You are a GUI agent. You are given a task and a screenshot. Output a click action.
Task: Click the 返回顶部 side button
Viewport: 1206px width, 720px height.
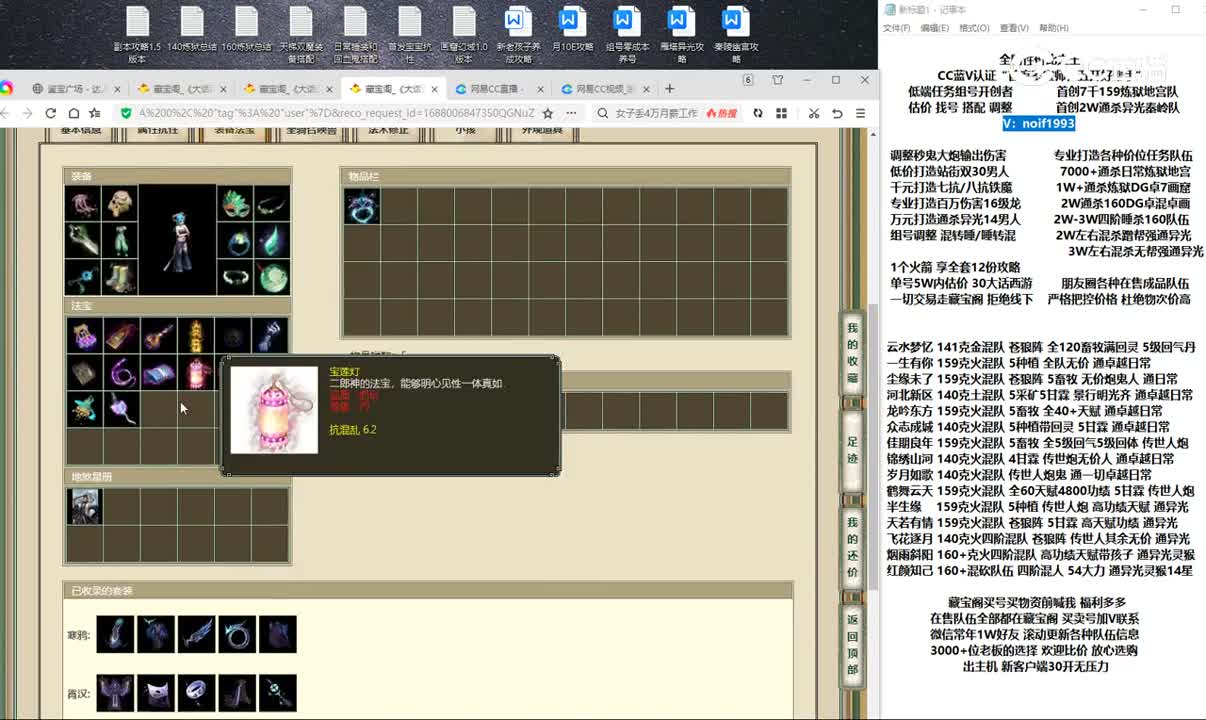[853, 644]
